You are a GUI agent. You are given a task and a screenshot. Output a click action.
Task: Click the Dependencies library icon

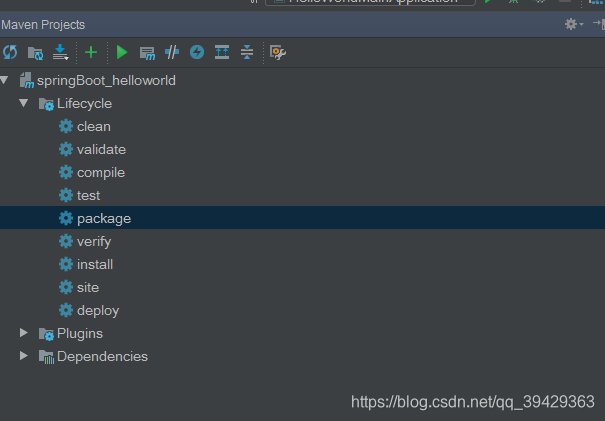pos(46,357)
